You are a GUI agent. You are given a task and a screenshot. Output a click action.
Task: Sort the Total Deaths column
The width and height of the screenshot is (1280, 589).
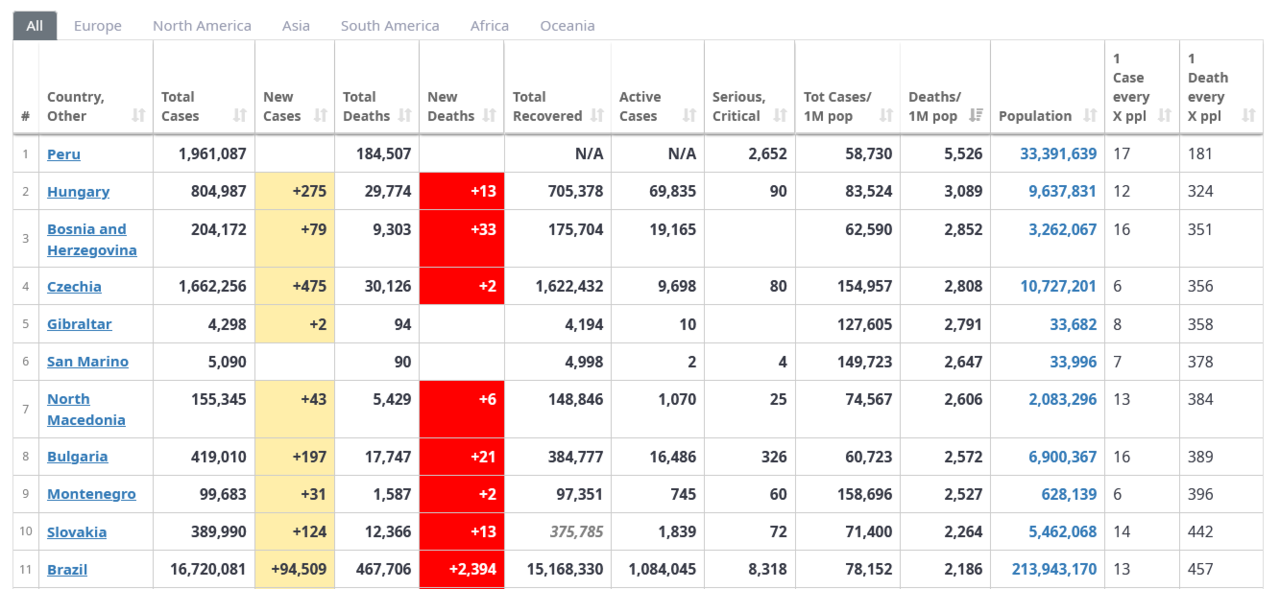(404, 115)
